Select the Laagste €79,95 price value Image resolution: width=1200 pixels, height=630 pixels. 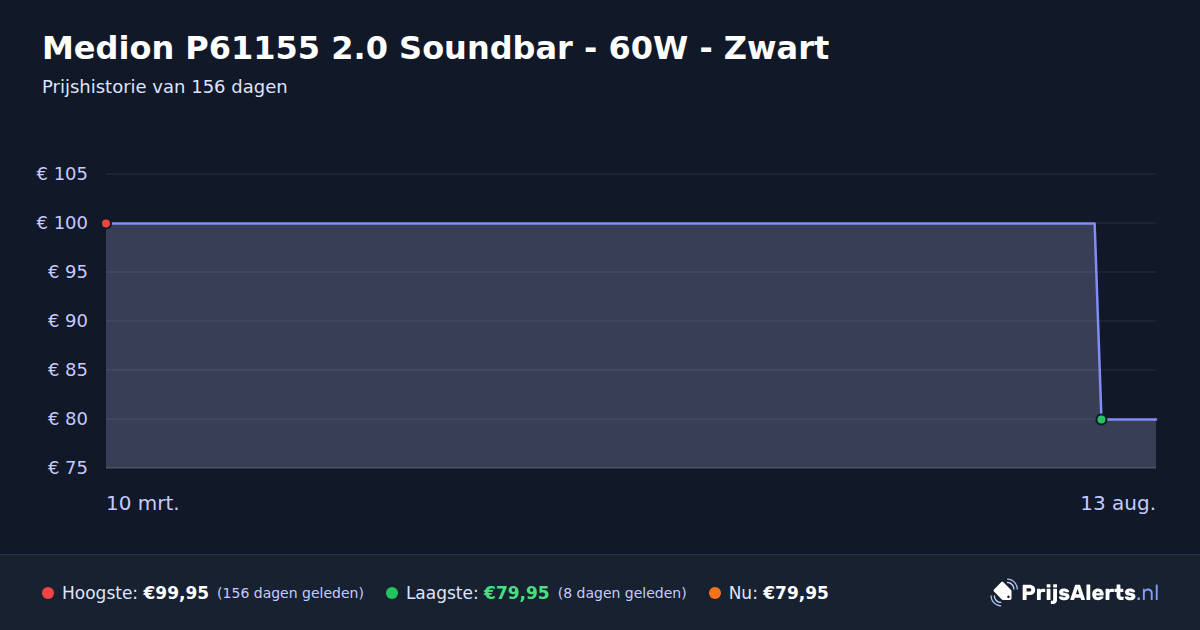(x=517, y=593)
